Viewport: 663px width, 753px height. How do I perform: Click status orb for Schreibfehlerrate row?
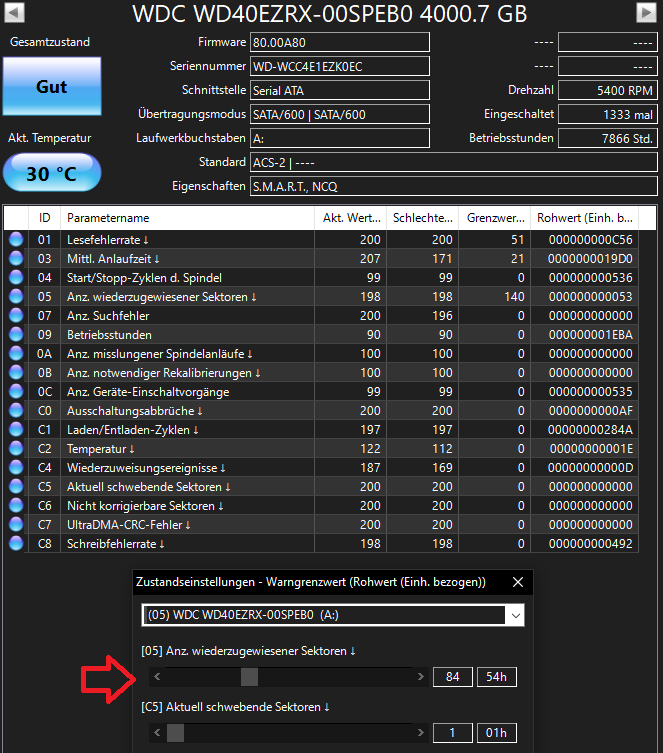tap(16, 544)
